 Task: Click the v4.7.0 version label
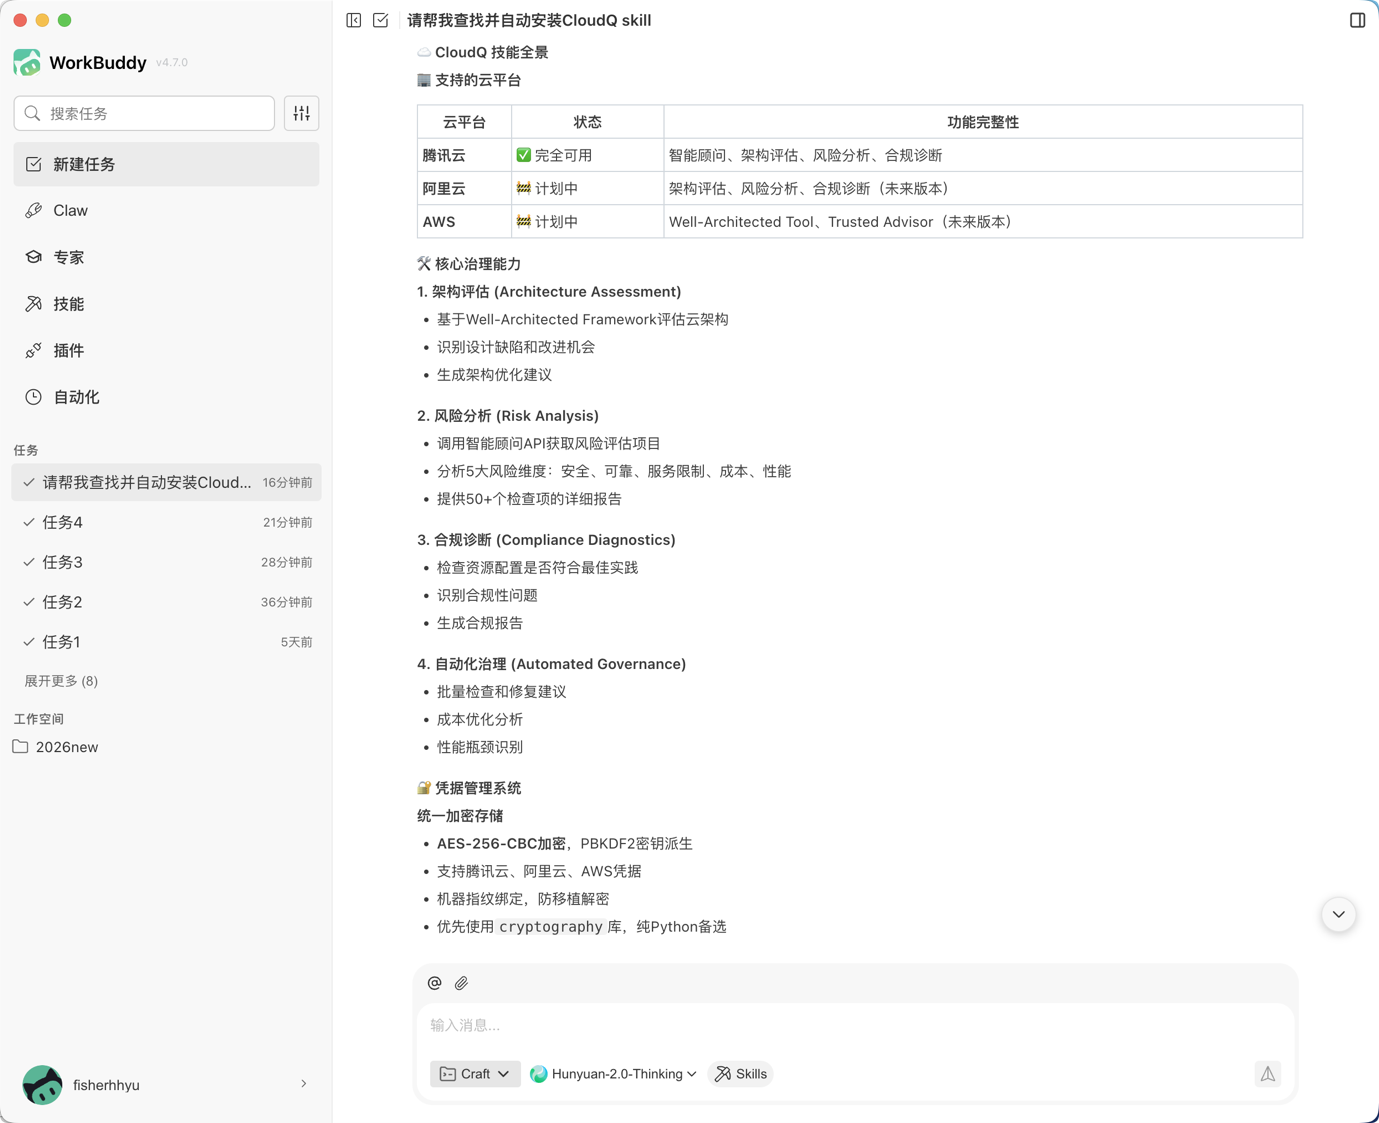pyautogui.click(x=172, y=62)
